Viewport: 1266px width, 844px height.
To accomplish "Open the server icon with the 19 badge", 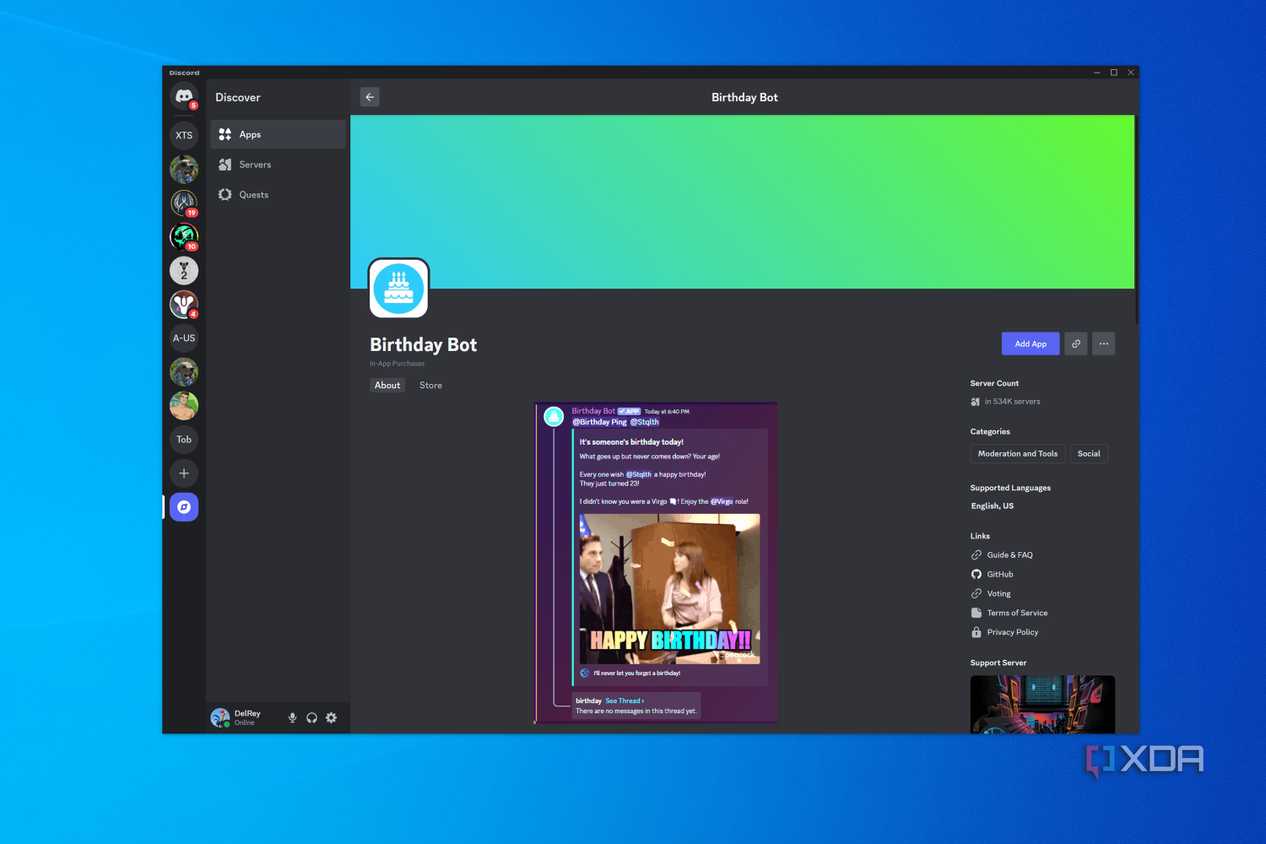I will (184, 203).
